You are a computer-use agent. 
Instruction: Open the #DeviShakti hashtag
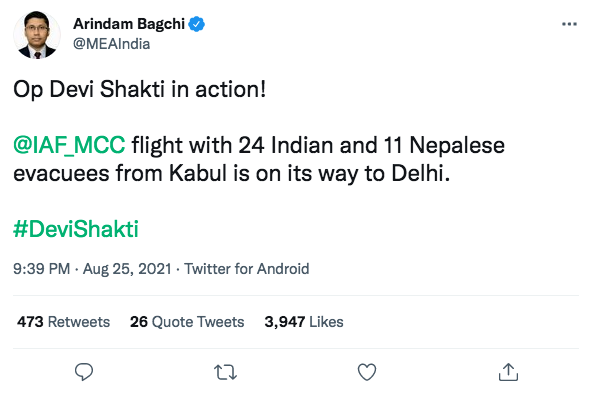click(76, 229)
